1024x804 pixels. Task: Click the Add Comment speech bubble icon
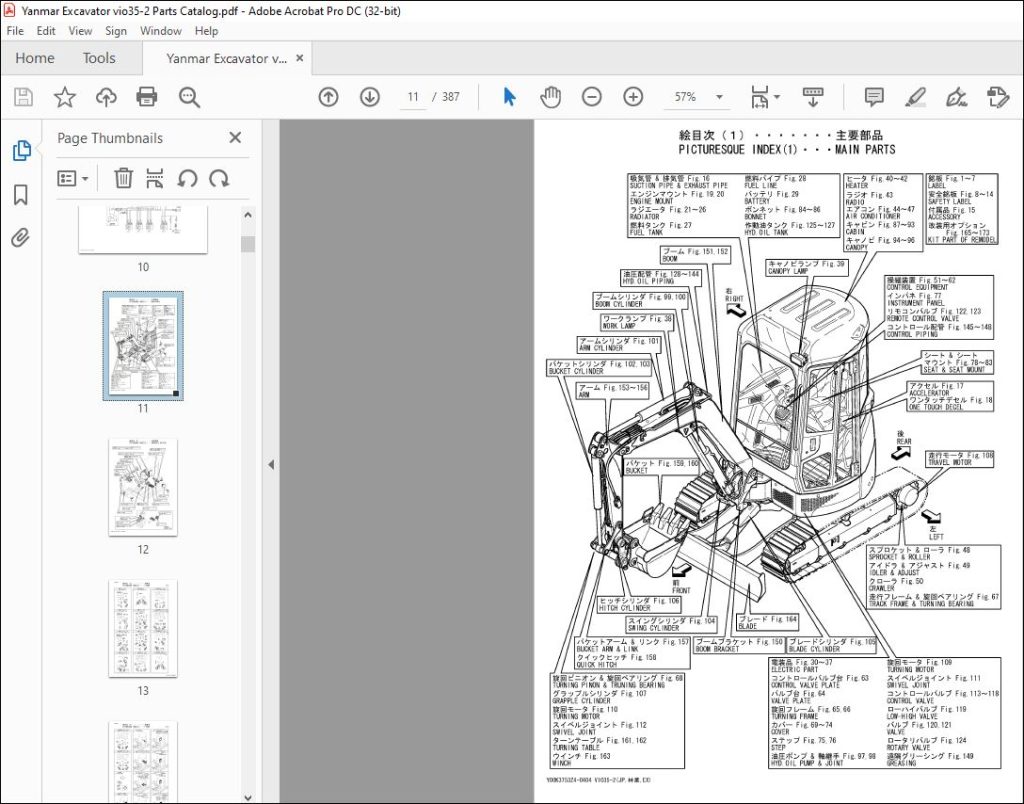click(x=873, y=97)
